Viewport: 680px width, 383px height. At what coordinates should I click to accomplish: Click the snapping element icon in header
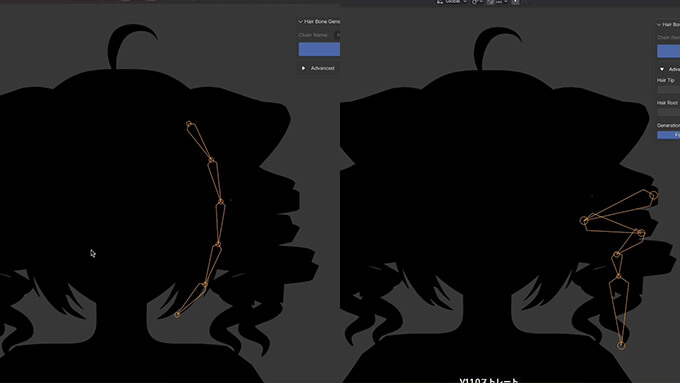[499, 2]
